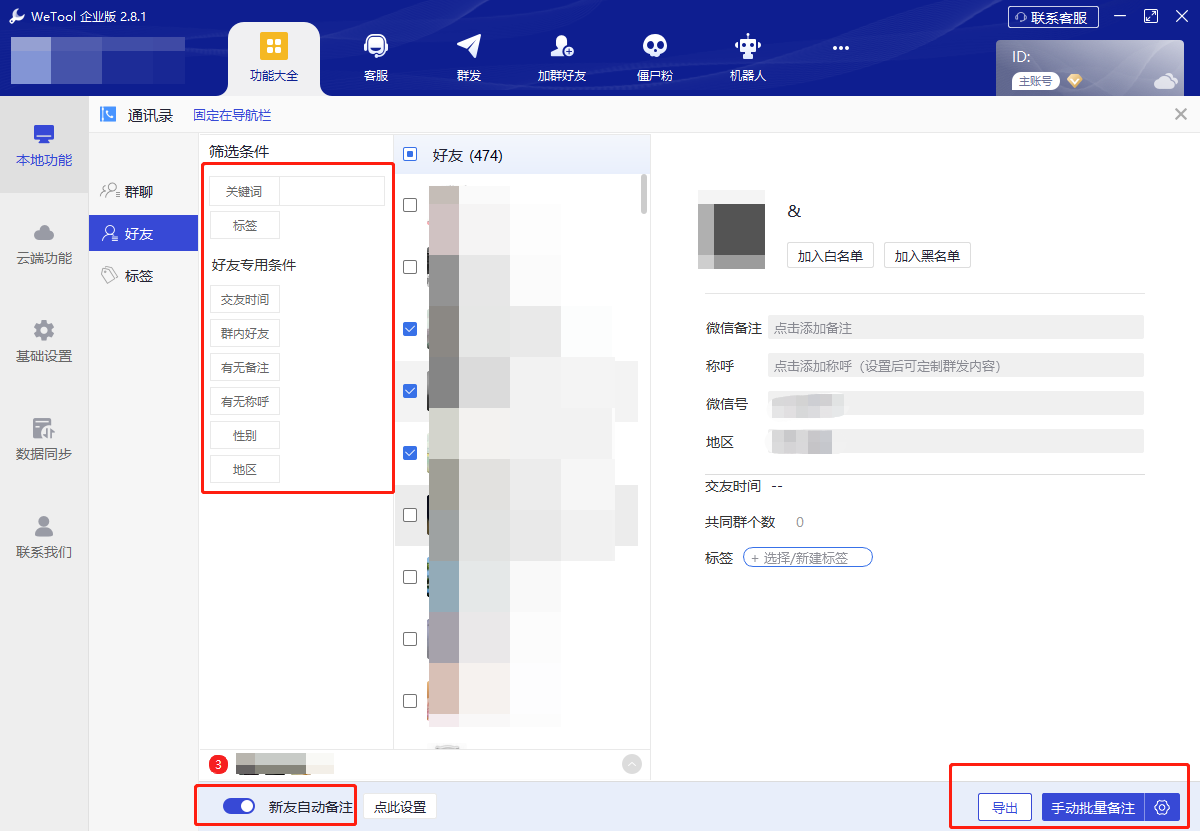Open the 交友时间 filter

click(x=245, y=299)
